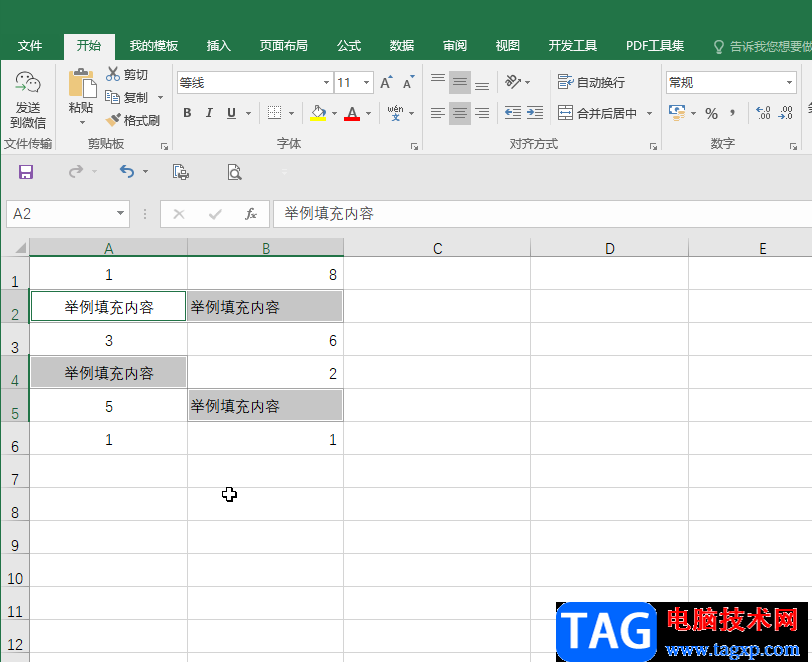
Task: Click the Redo arrow
Action: (76, 171)
